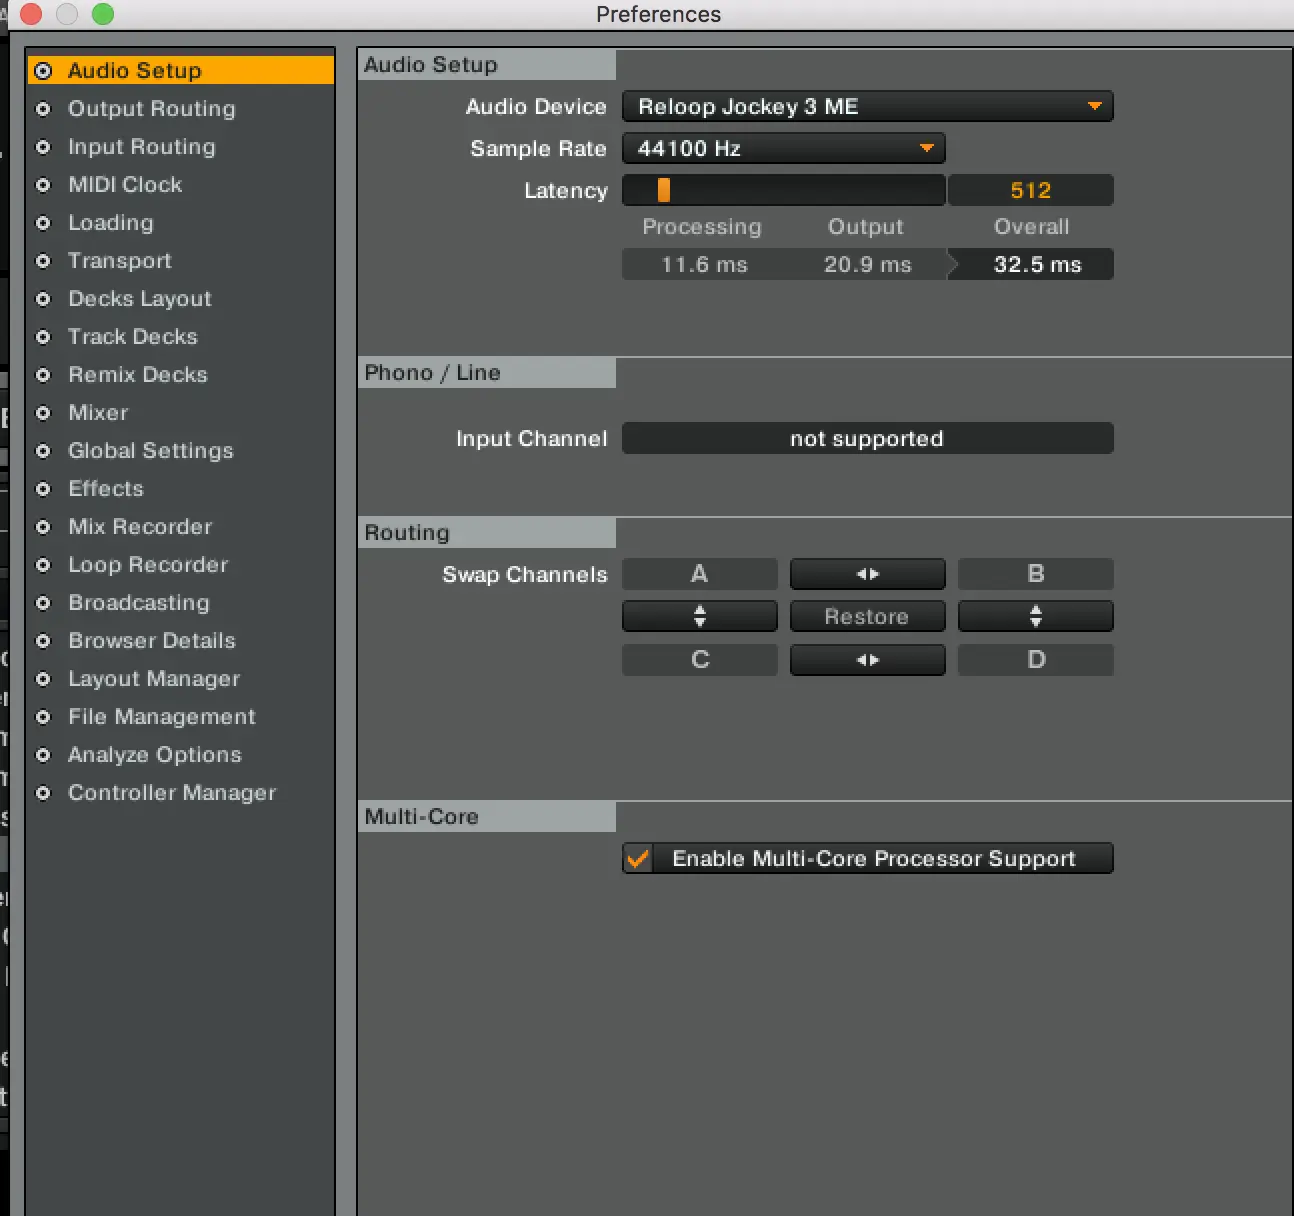The width and height of the screenshot is (1294, 1216).
Task: Select the Audio Setup radio bullet
Action: point(43,71)
